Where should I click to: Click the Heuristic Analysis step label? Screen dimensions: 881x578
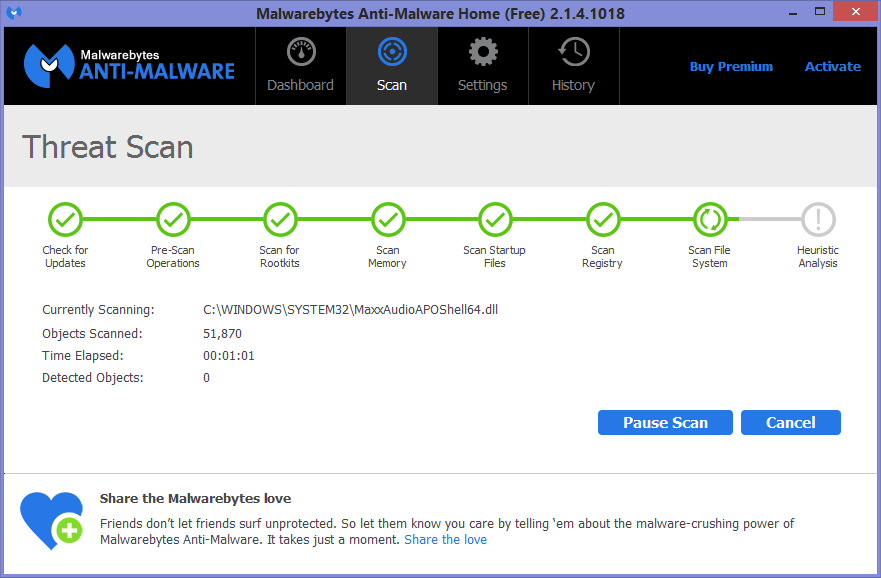818,257
